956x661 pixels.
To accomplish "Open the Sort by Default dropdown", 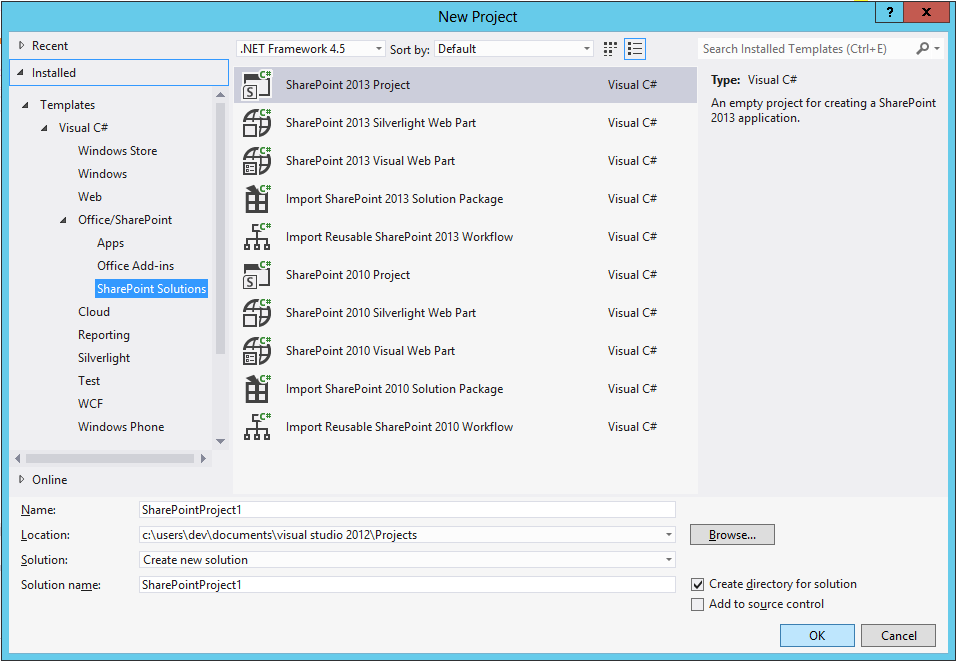I will (514, 49).
